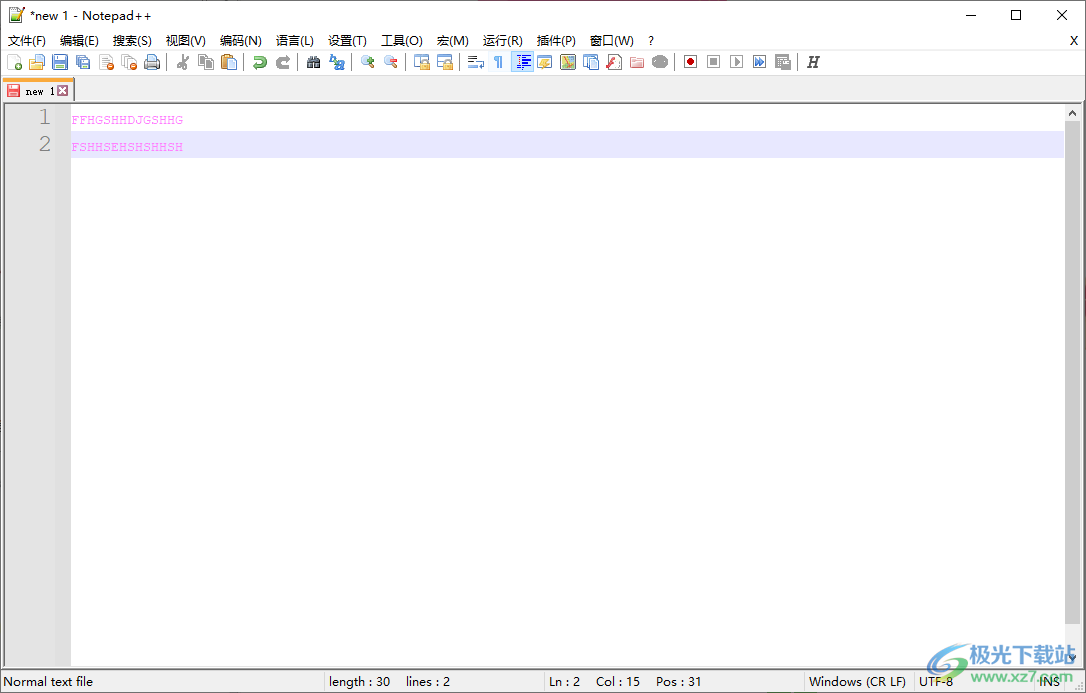Paste clipboard contents using Paste icon
This screenshot has width=1086, height=693.
click(228, 61)
